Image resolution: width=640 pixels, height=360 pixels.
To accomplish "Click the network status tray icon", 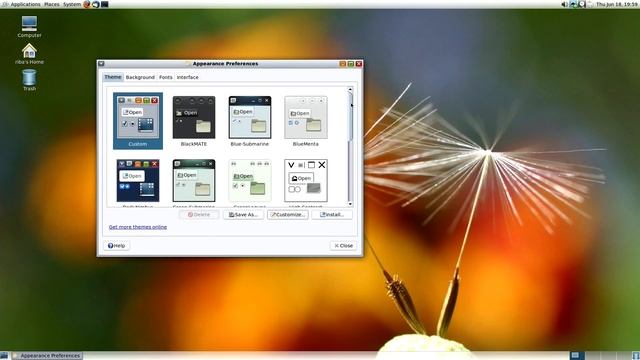I will (x=573, y=4).
